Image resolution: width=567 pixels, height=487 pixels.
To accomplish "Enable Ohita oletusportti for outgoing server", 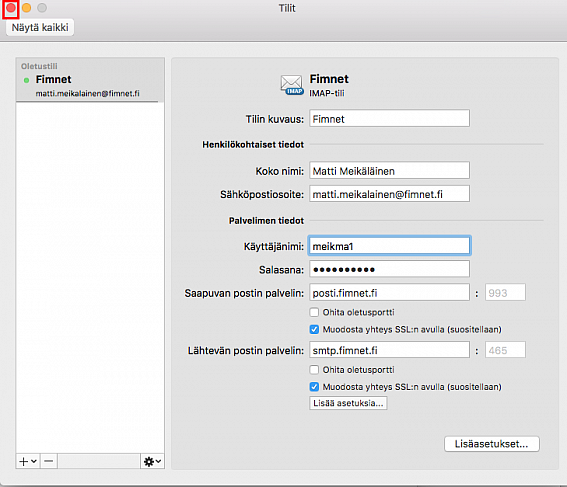I will pos(314,369).
